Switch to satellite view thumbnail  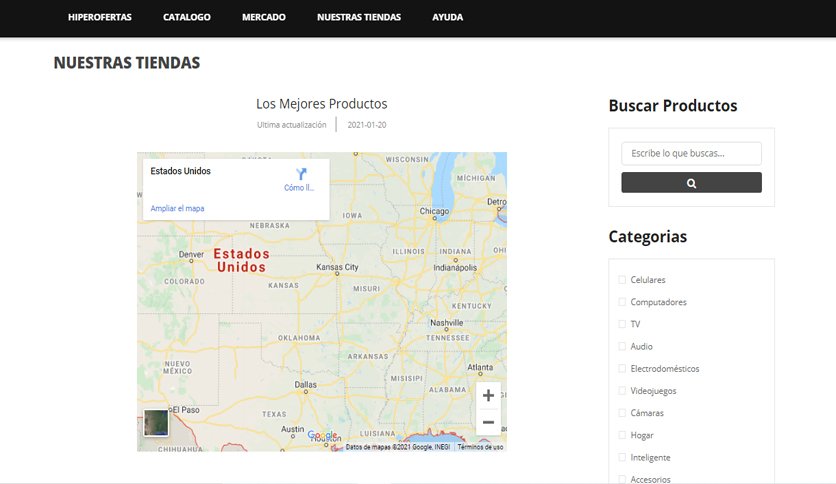(x=156, y=423)
